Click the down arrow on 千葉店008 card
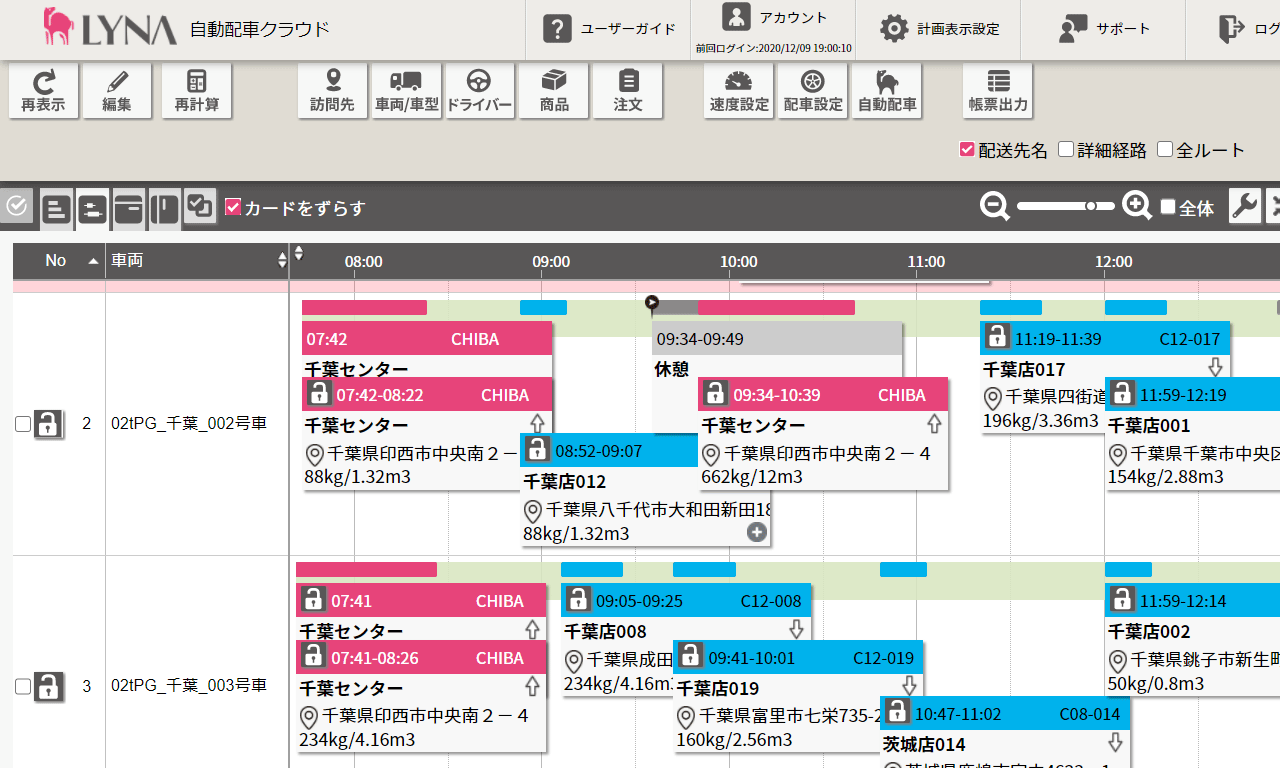 797,628
